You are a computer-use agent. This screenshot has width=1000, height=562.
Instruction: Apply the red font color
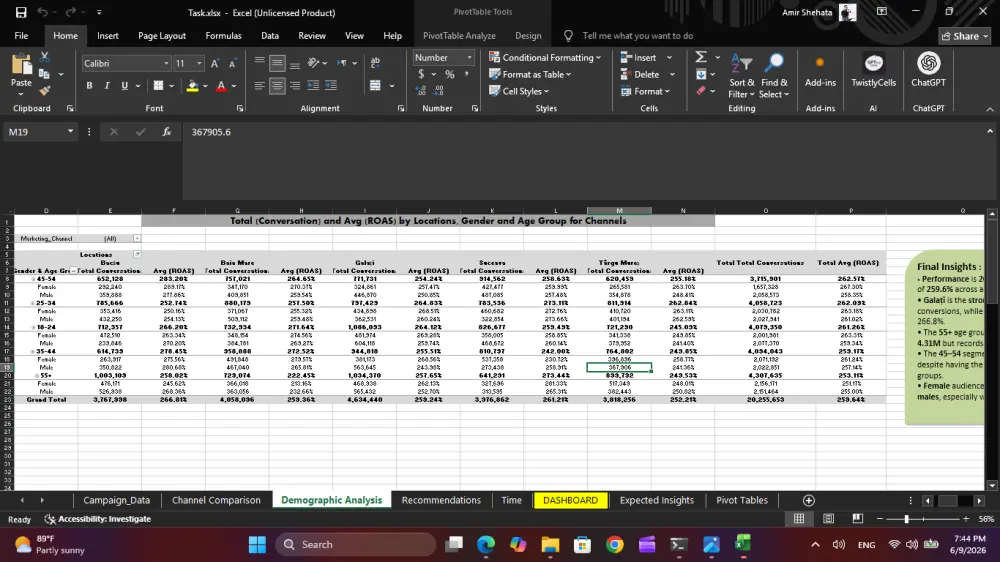point(221,85)
